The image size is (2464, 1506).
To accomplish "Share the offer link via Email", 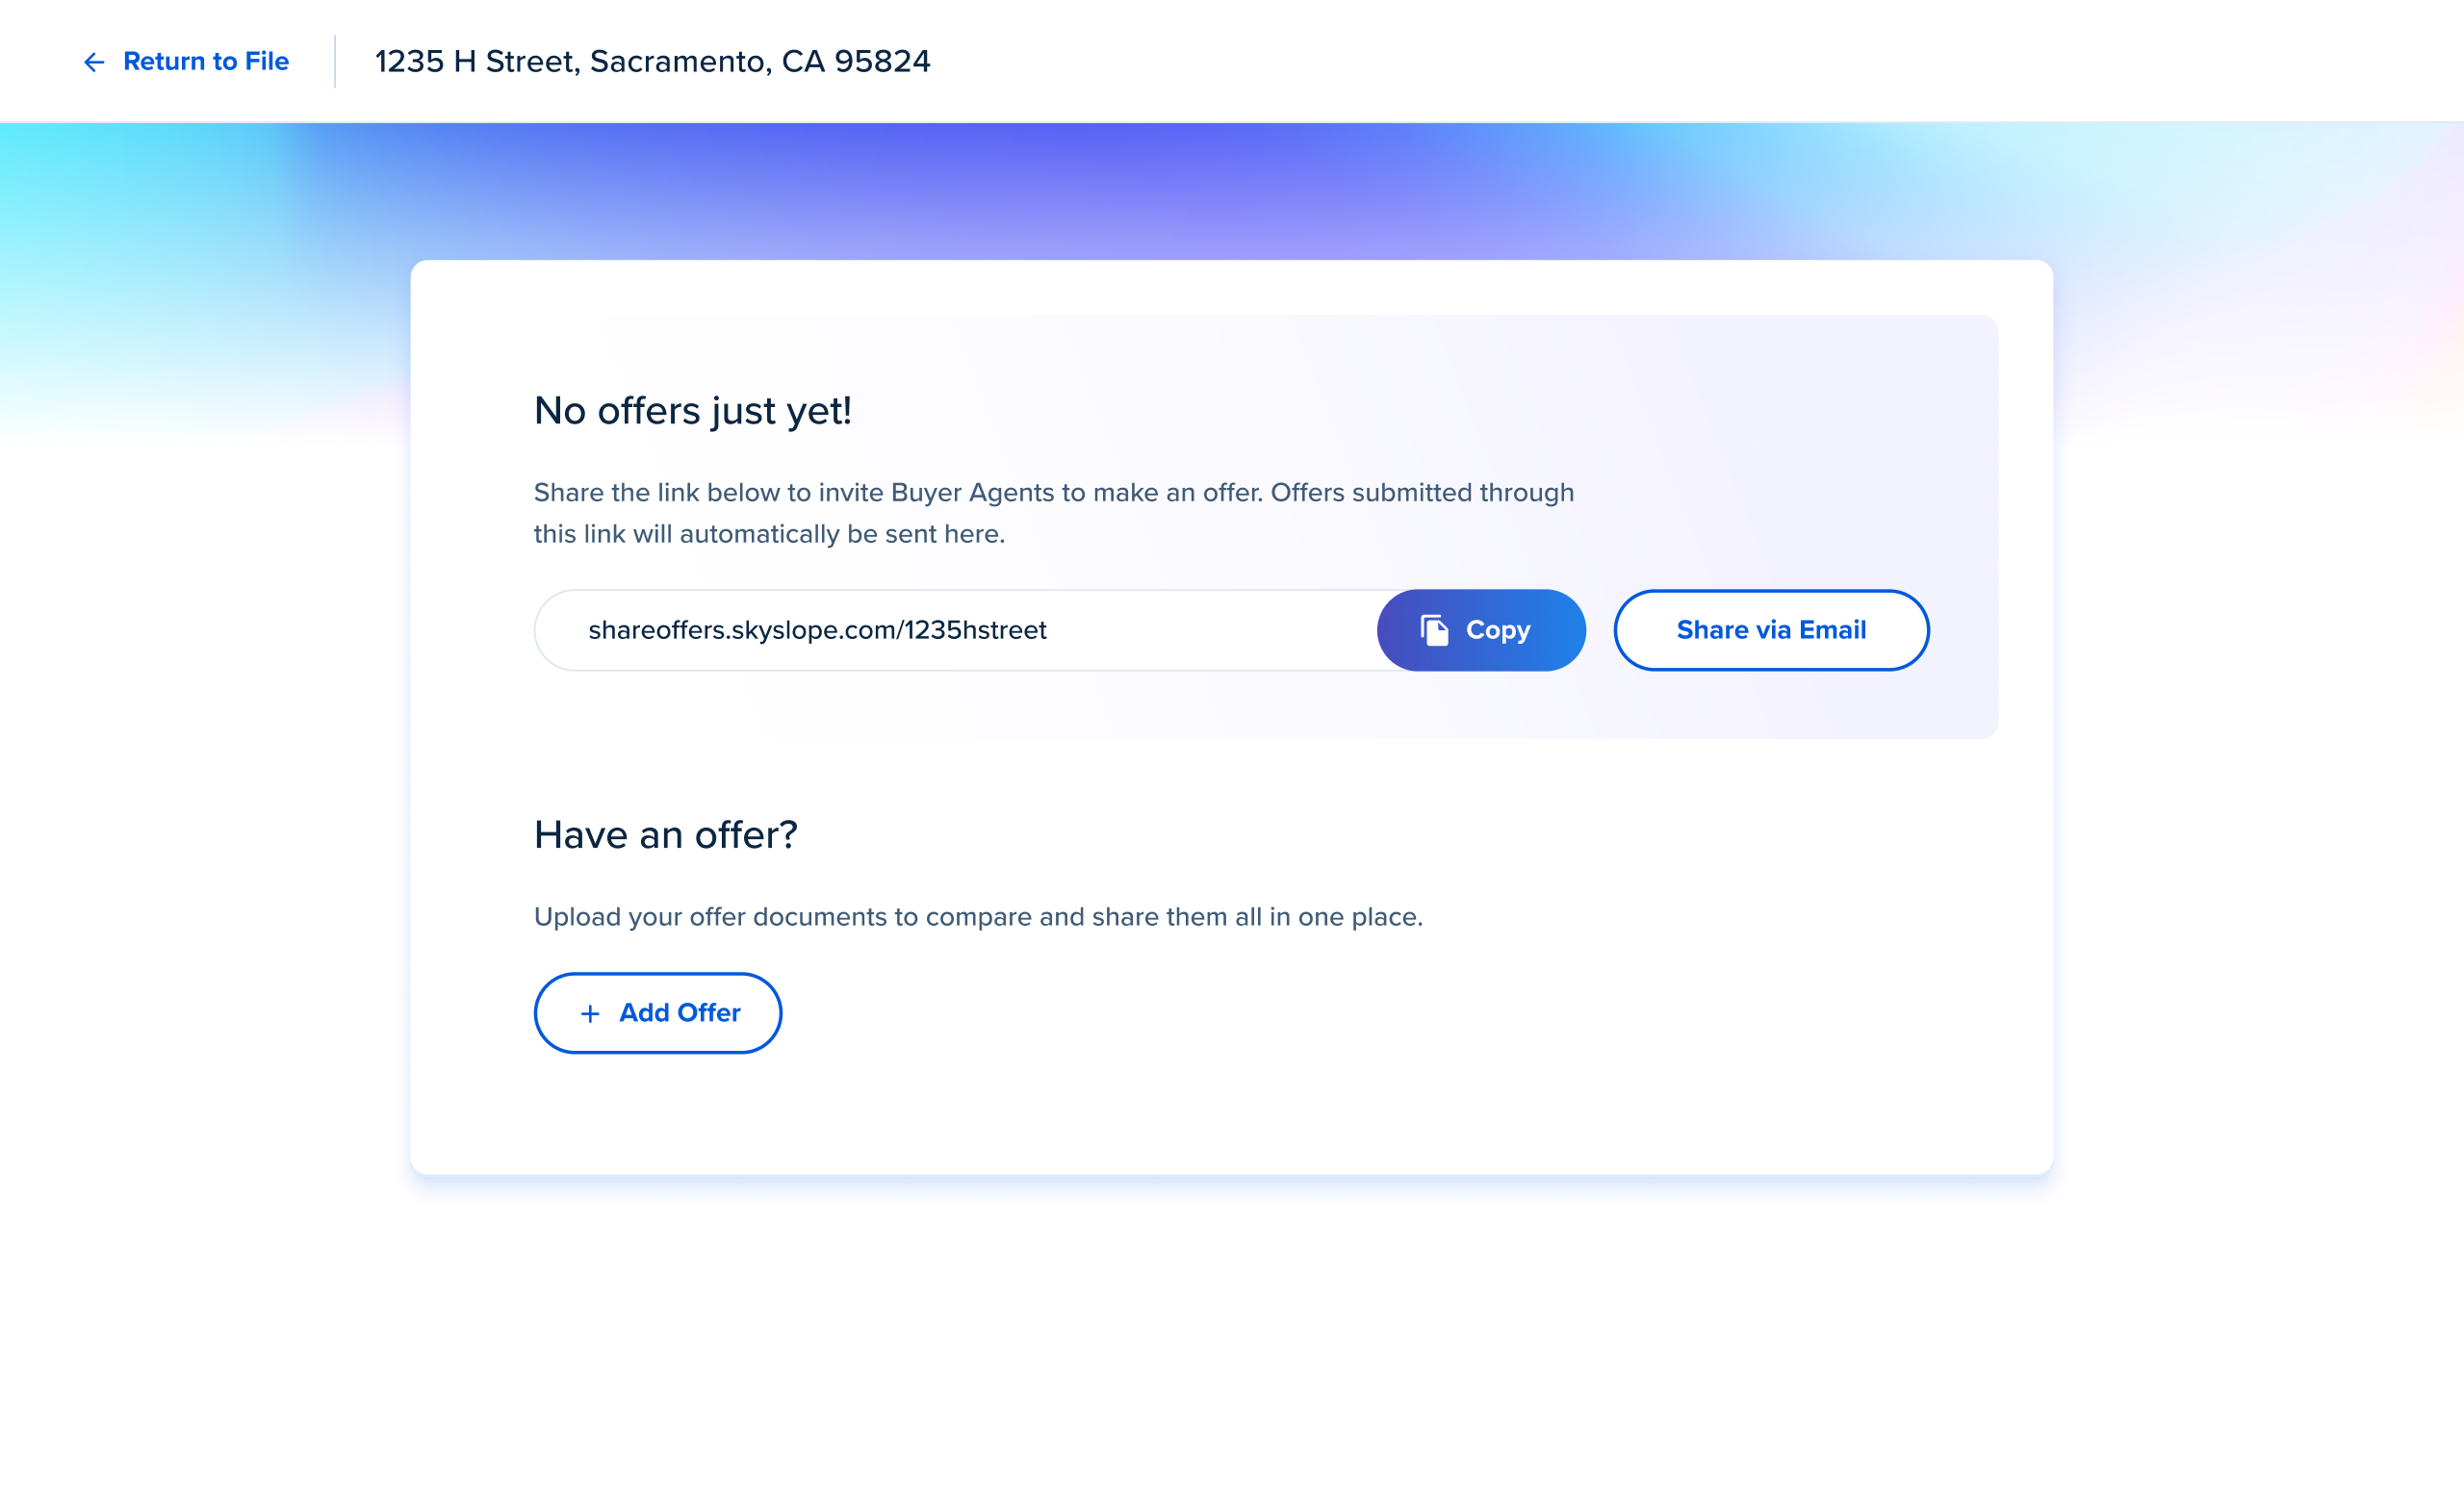I will (x=1770, y=630).
